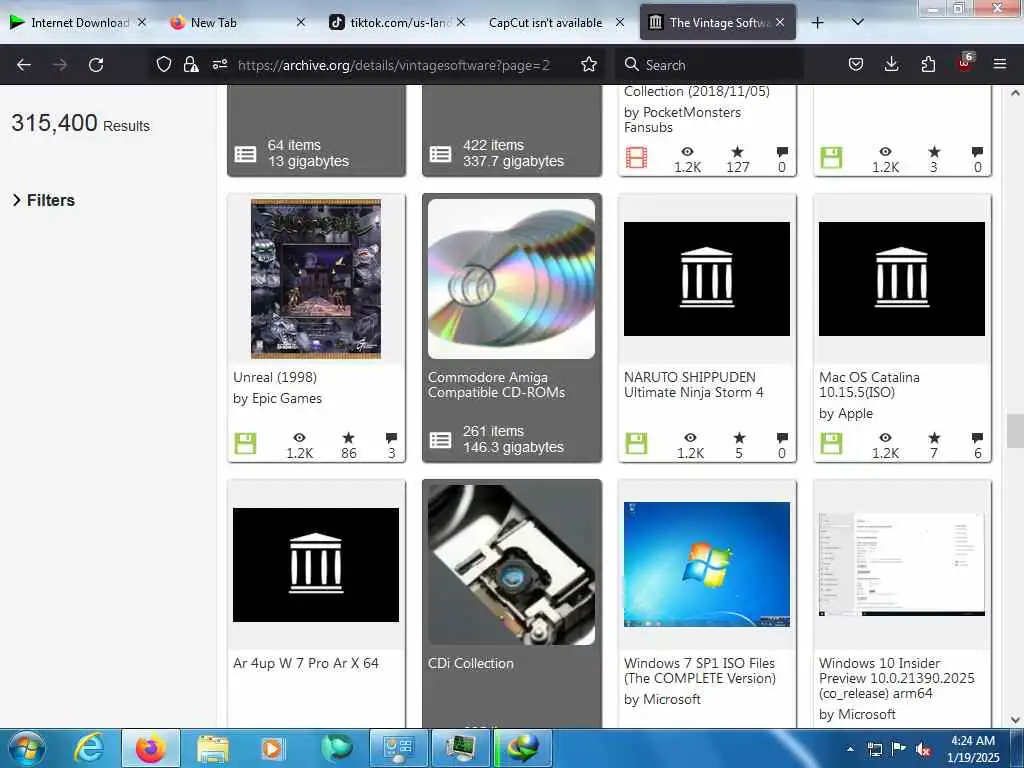Click the views eye on NARUTO card
Image resolution: width=1024 pixels, height=768 pixels.
point(690,438)
